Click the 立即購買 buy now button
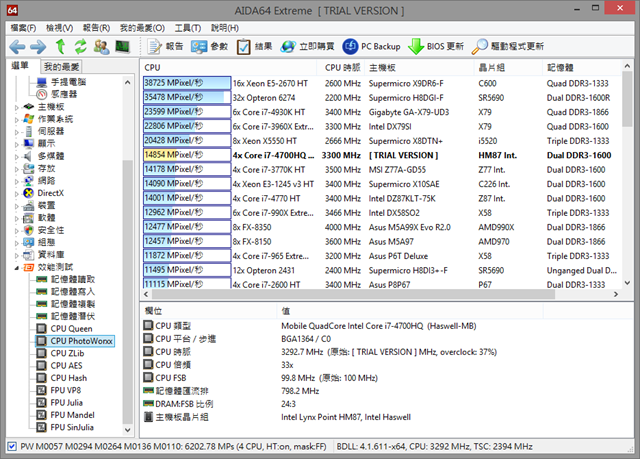 point(307,47)
